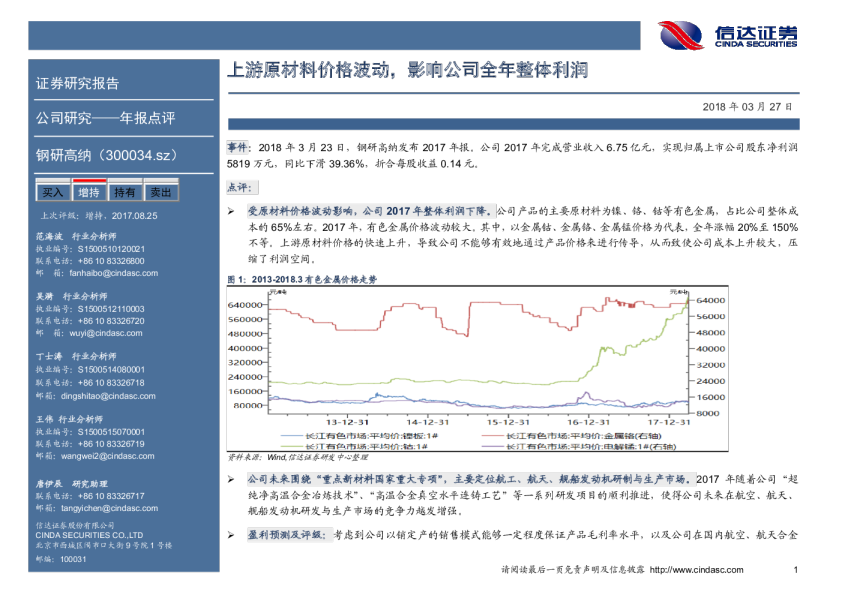Select the 持有 rating box
The image size is (842, 595).
coord(125,192)
